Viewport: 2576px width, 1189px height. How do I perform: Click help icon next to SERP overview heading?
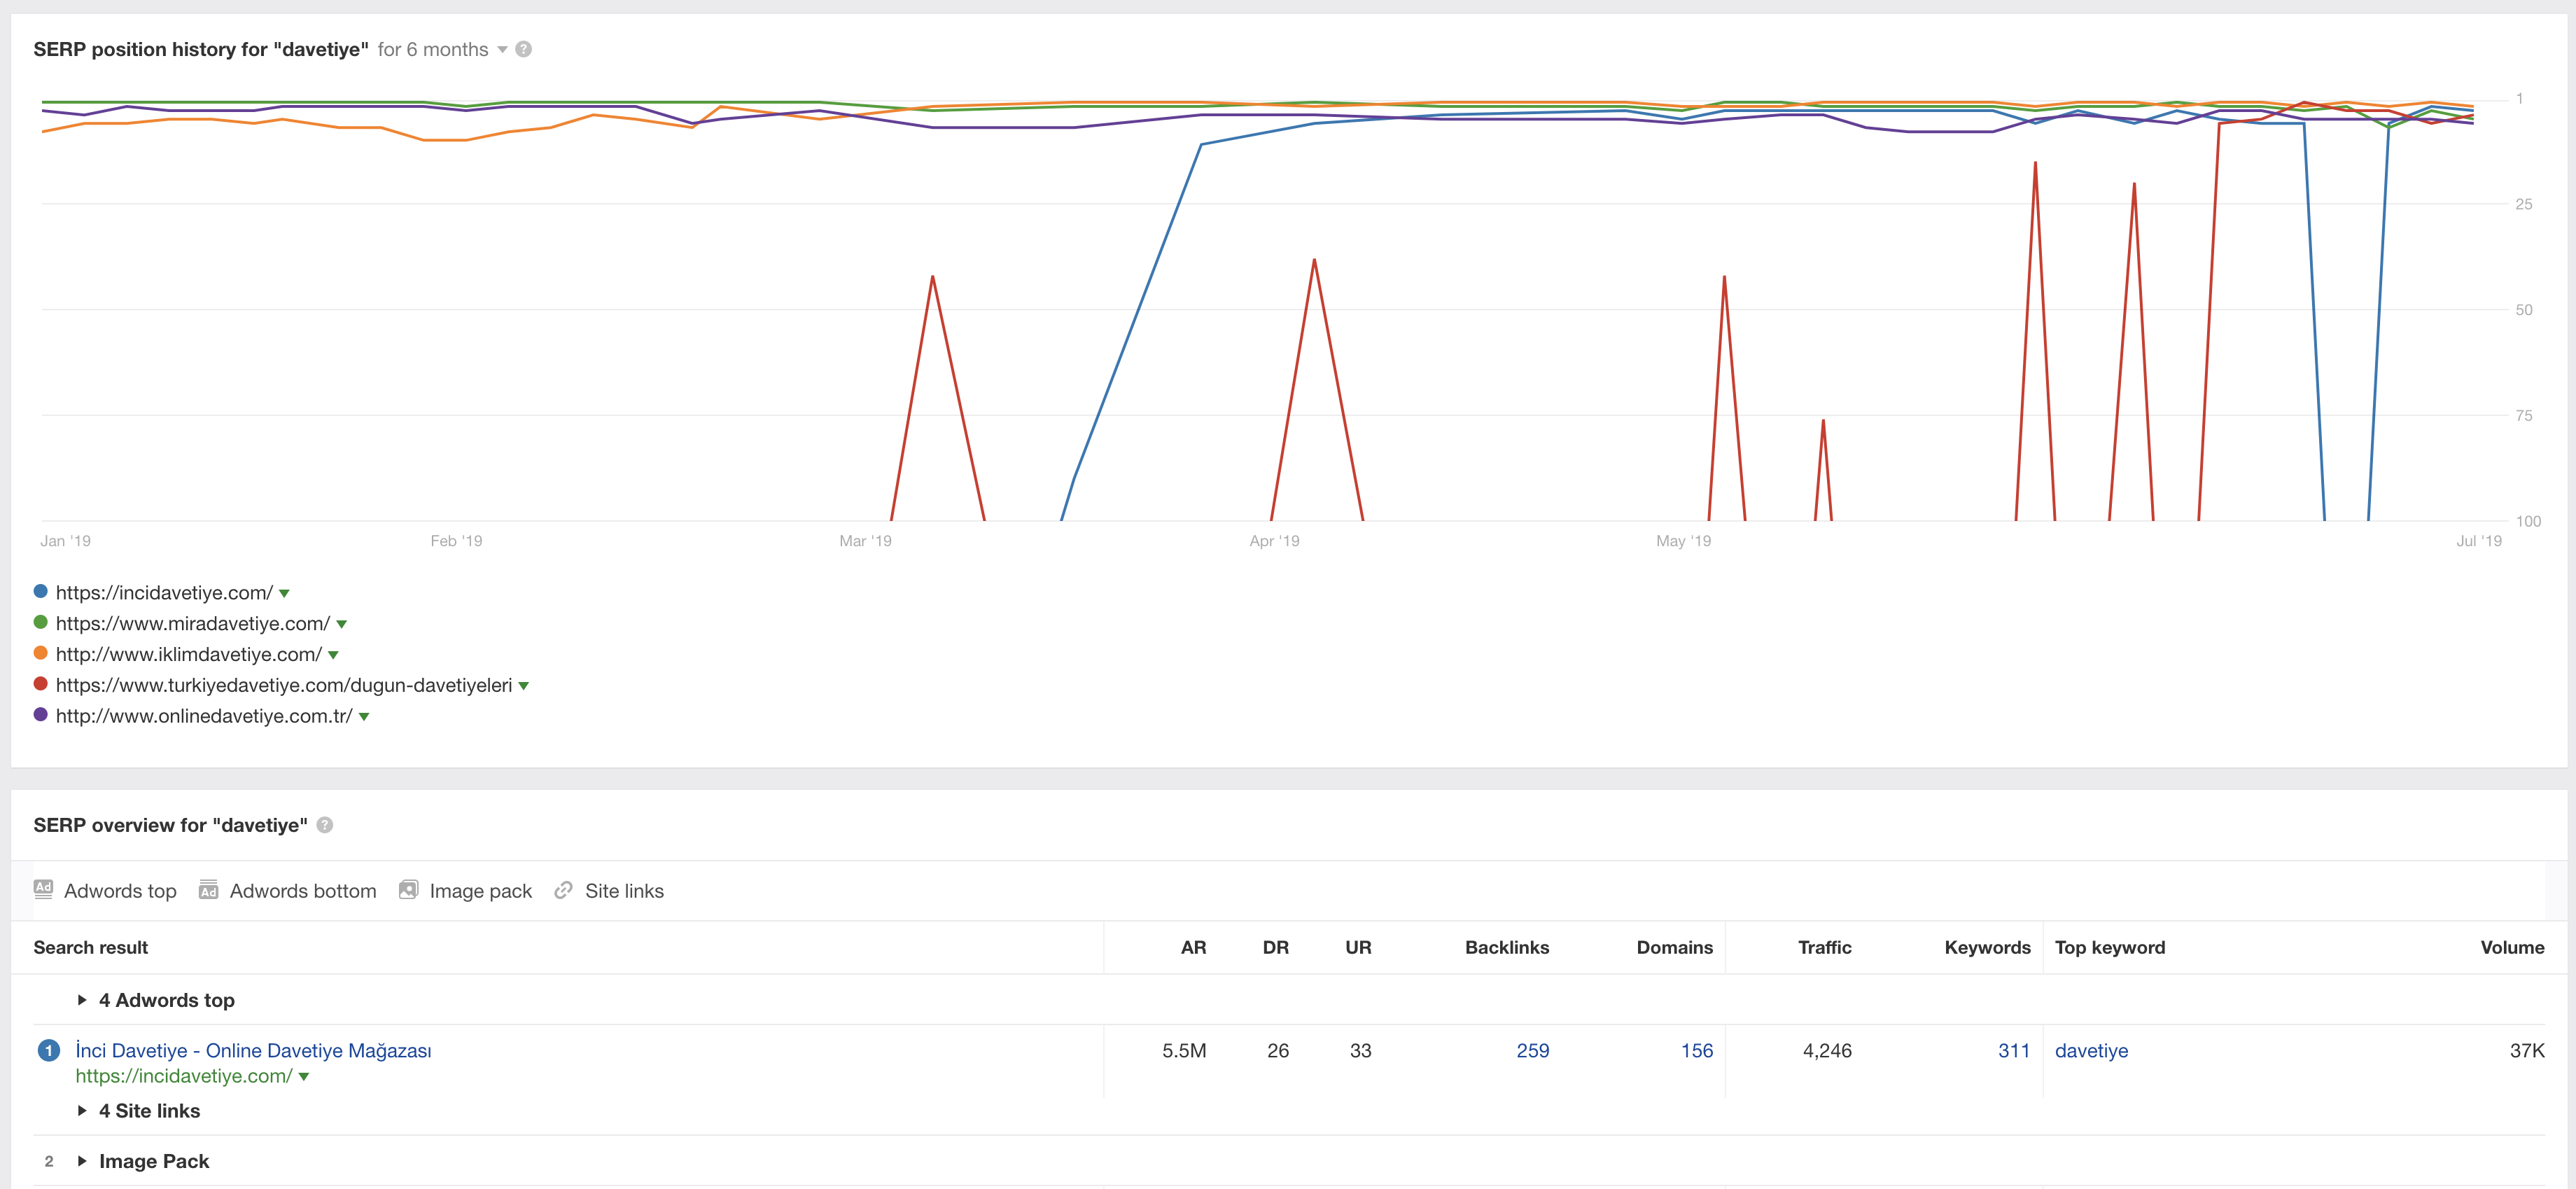(x=325, y=825)
